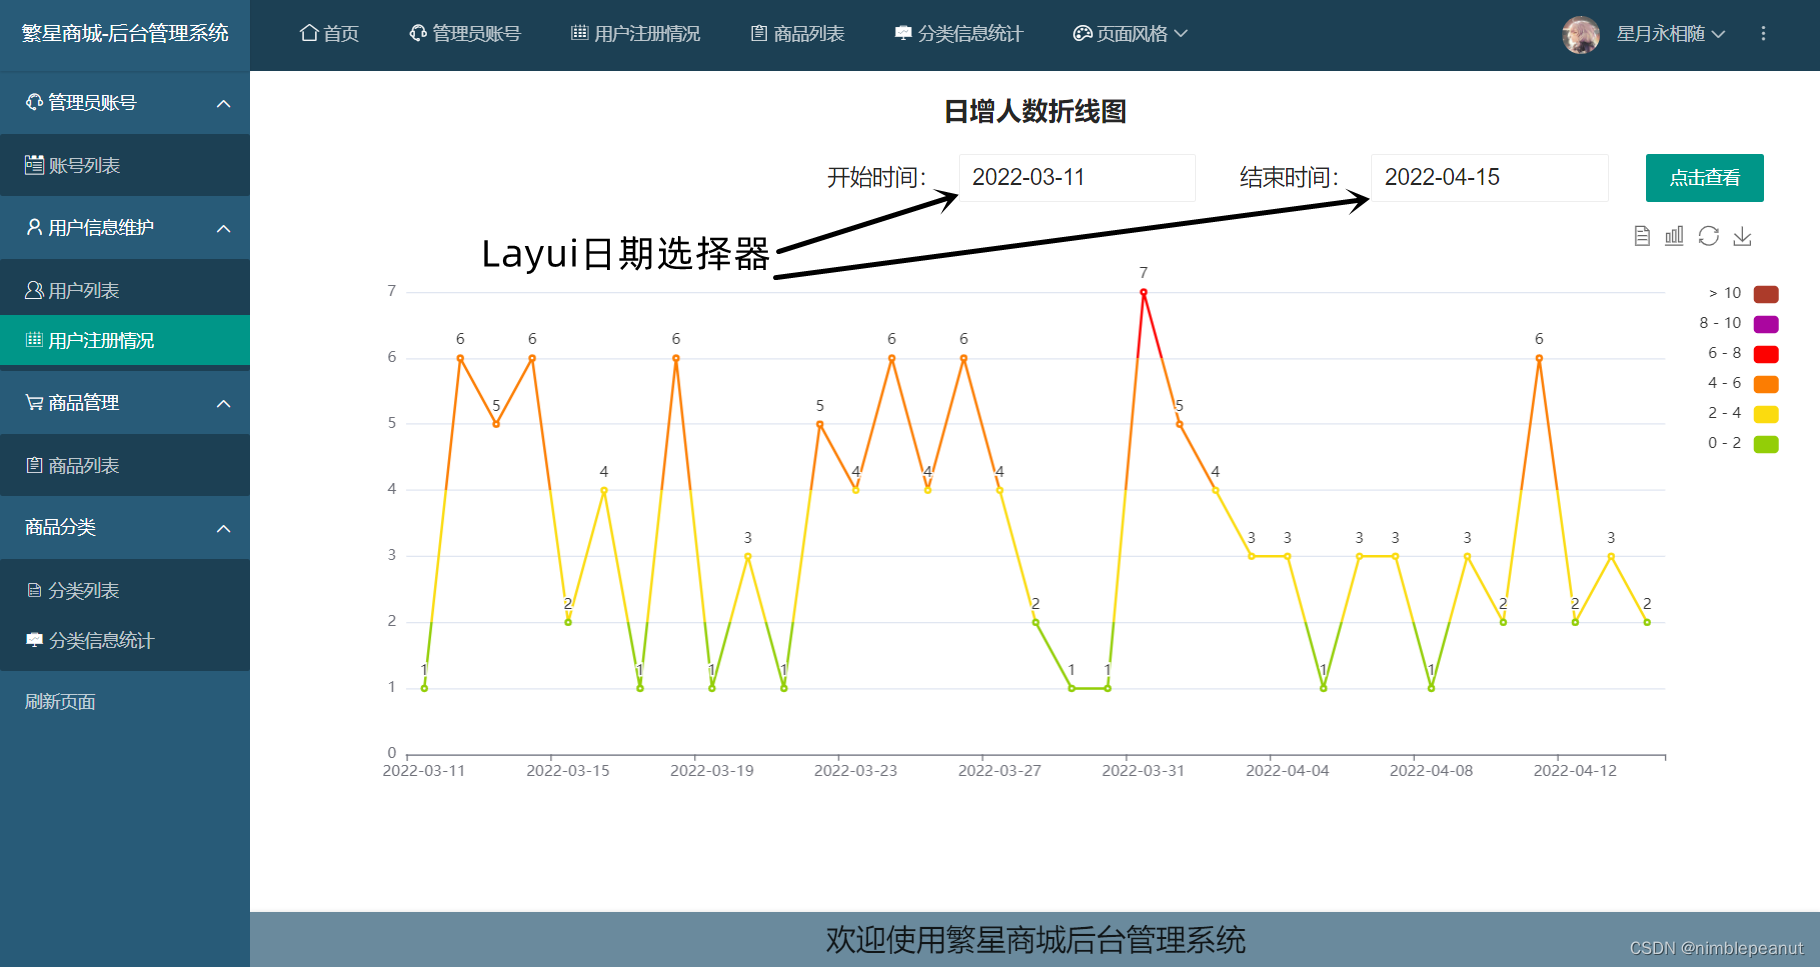The width and height of the screenshot is (1820, 967).
Task: Open the 开始时间 date picker field
Action: click(1077, 178)
